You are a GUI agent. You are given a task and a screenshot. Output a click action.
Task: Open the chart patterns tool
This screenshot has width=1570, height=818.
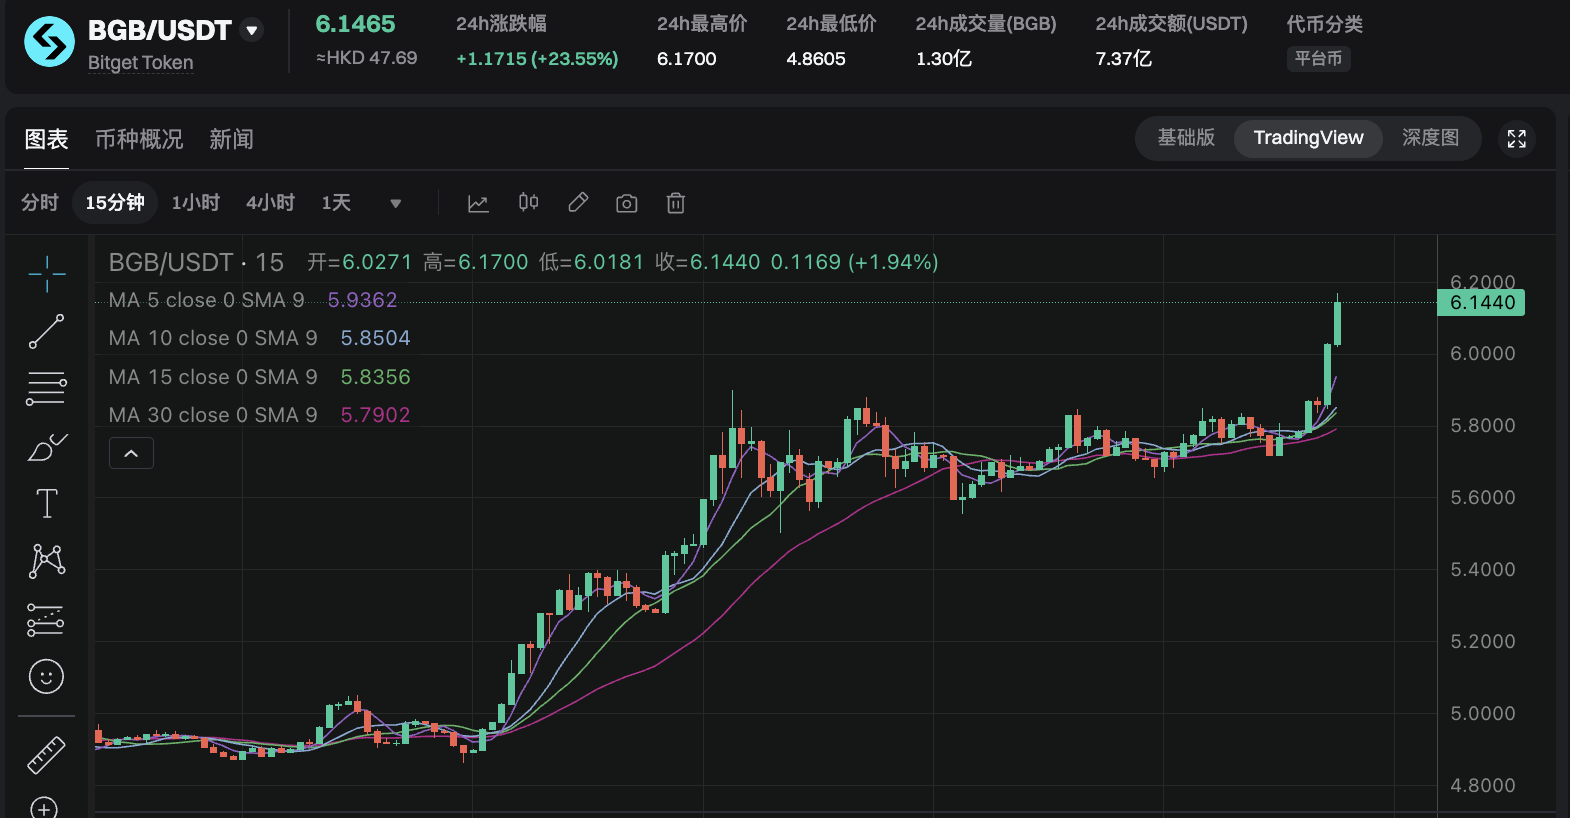46,561
